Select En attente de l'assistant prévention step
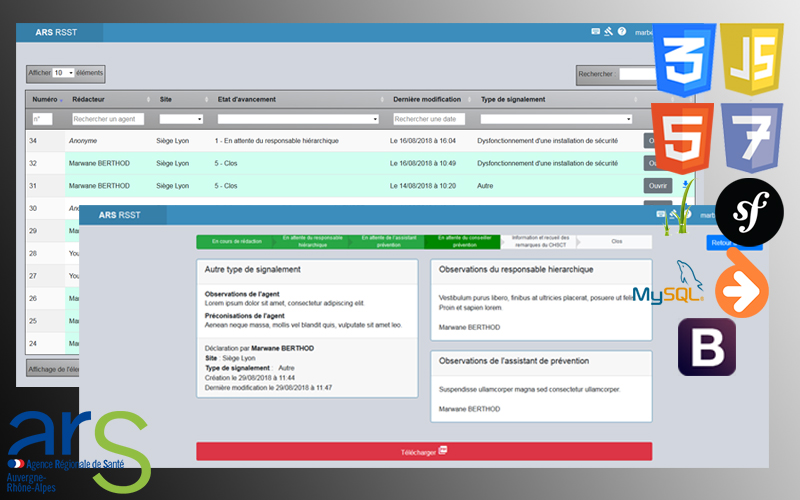 388,241
